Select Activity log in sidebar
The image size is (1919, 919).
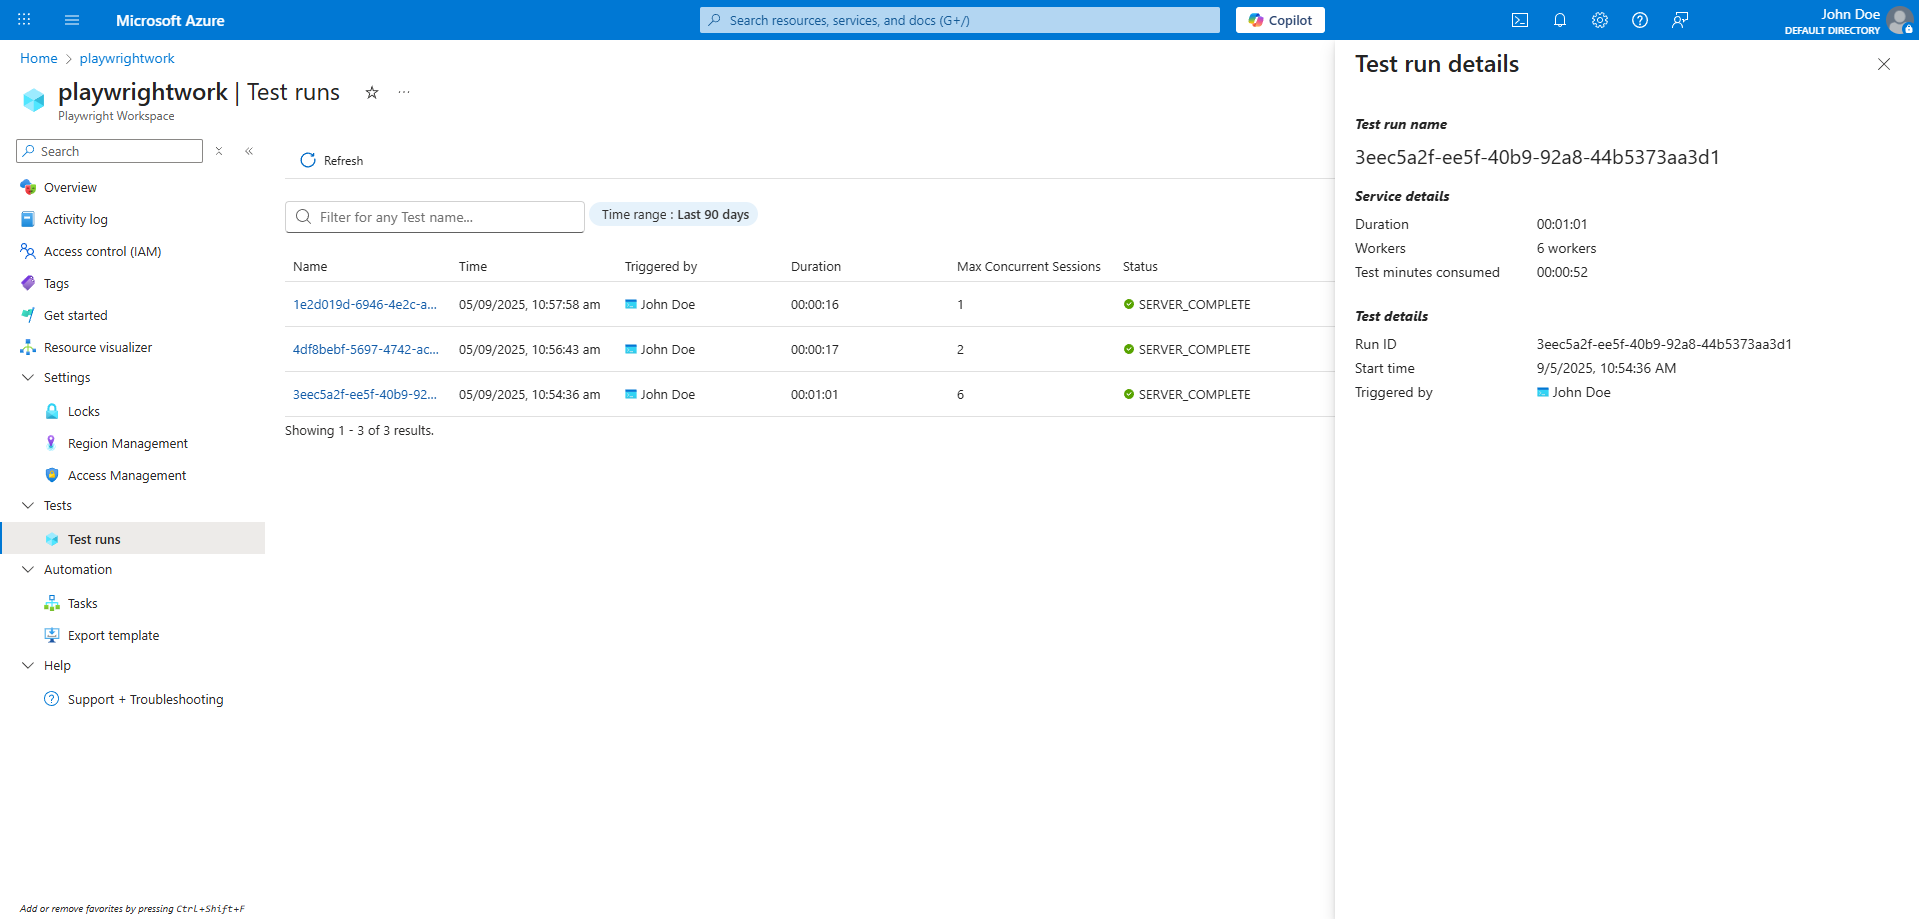(75, 219)
